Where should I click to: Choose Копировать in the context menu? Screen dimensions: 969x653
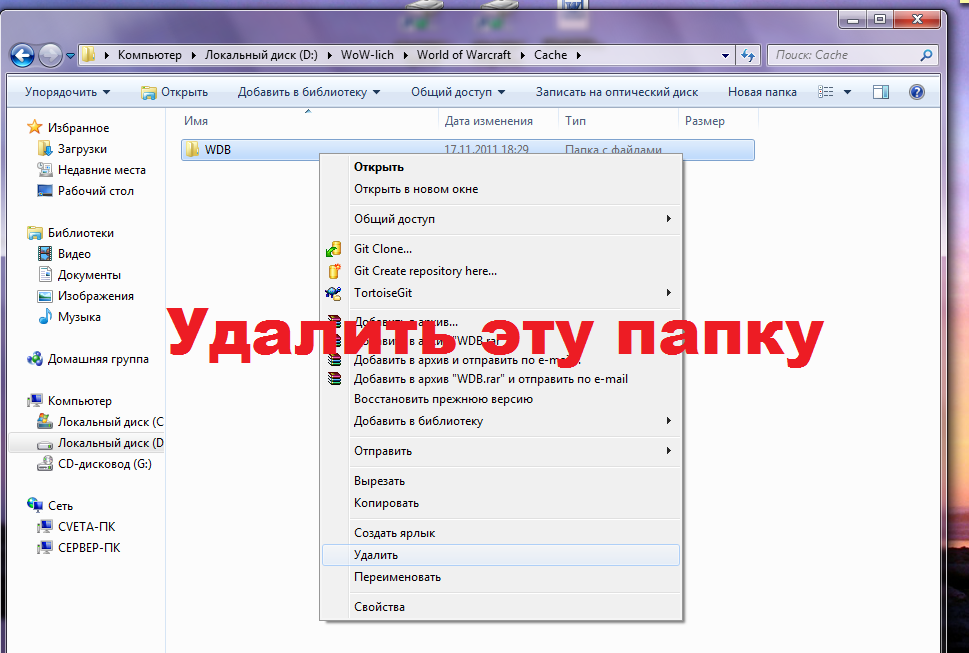point(501,503)
